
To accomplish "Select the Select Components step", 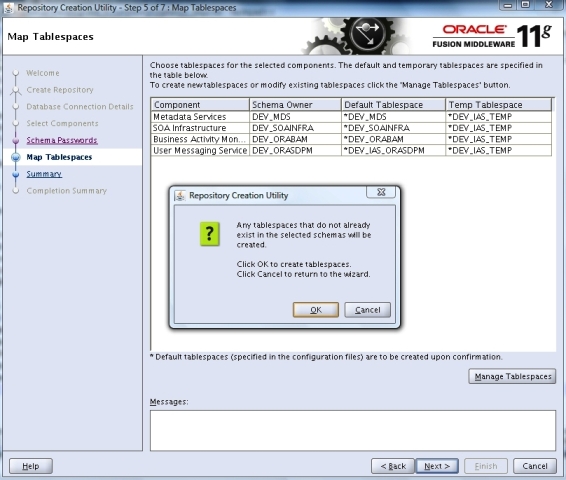I will [x=62, y=123].
